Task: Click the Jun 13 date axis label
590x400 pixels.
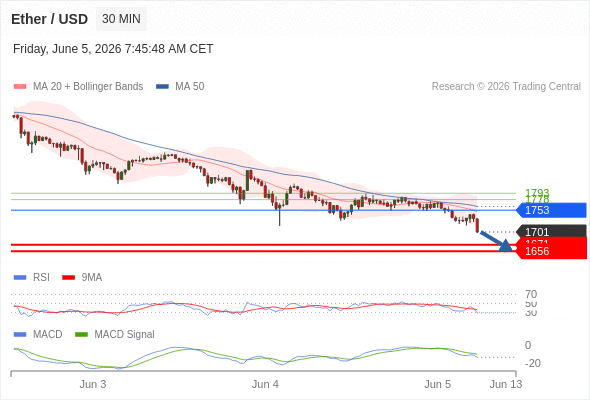Action: [x=506, y=384]
